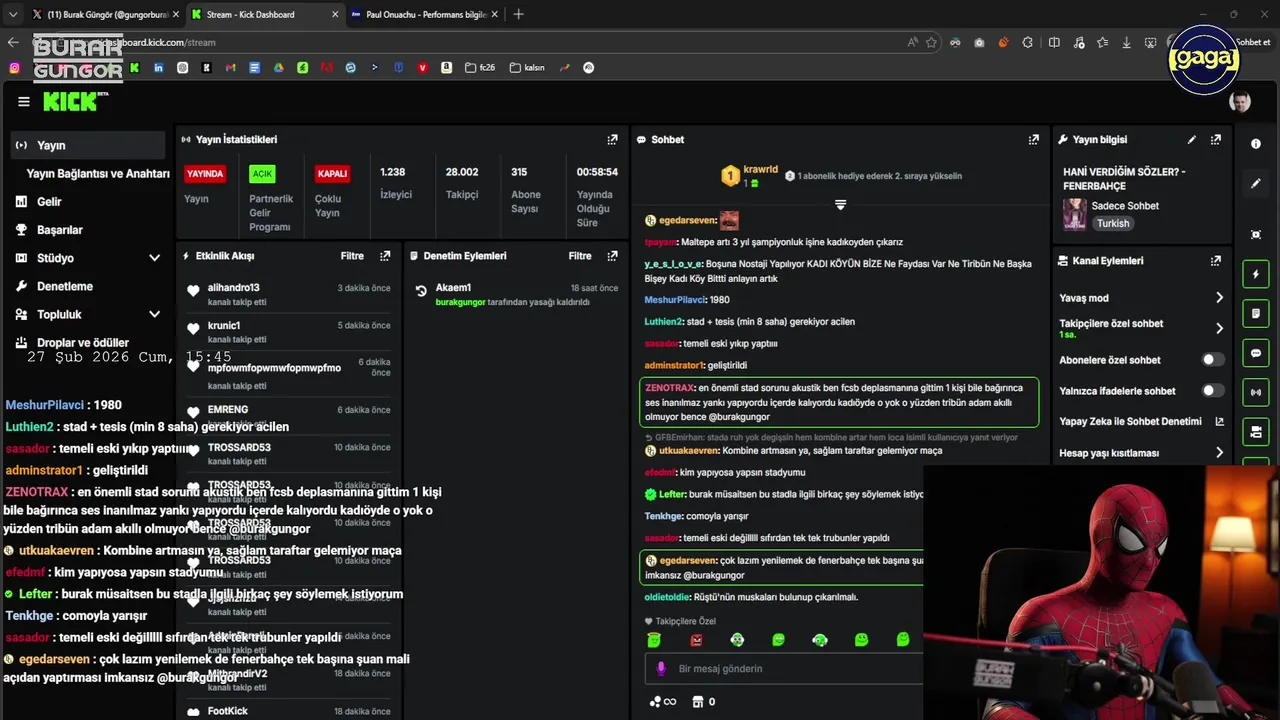Click the Turkish language tag

[1113, 224]
